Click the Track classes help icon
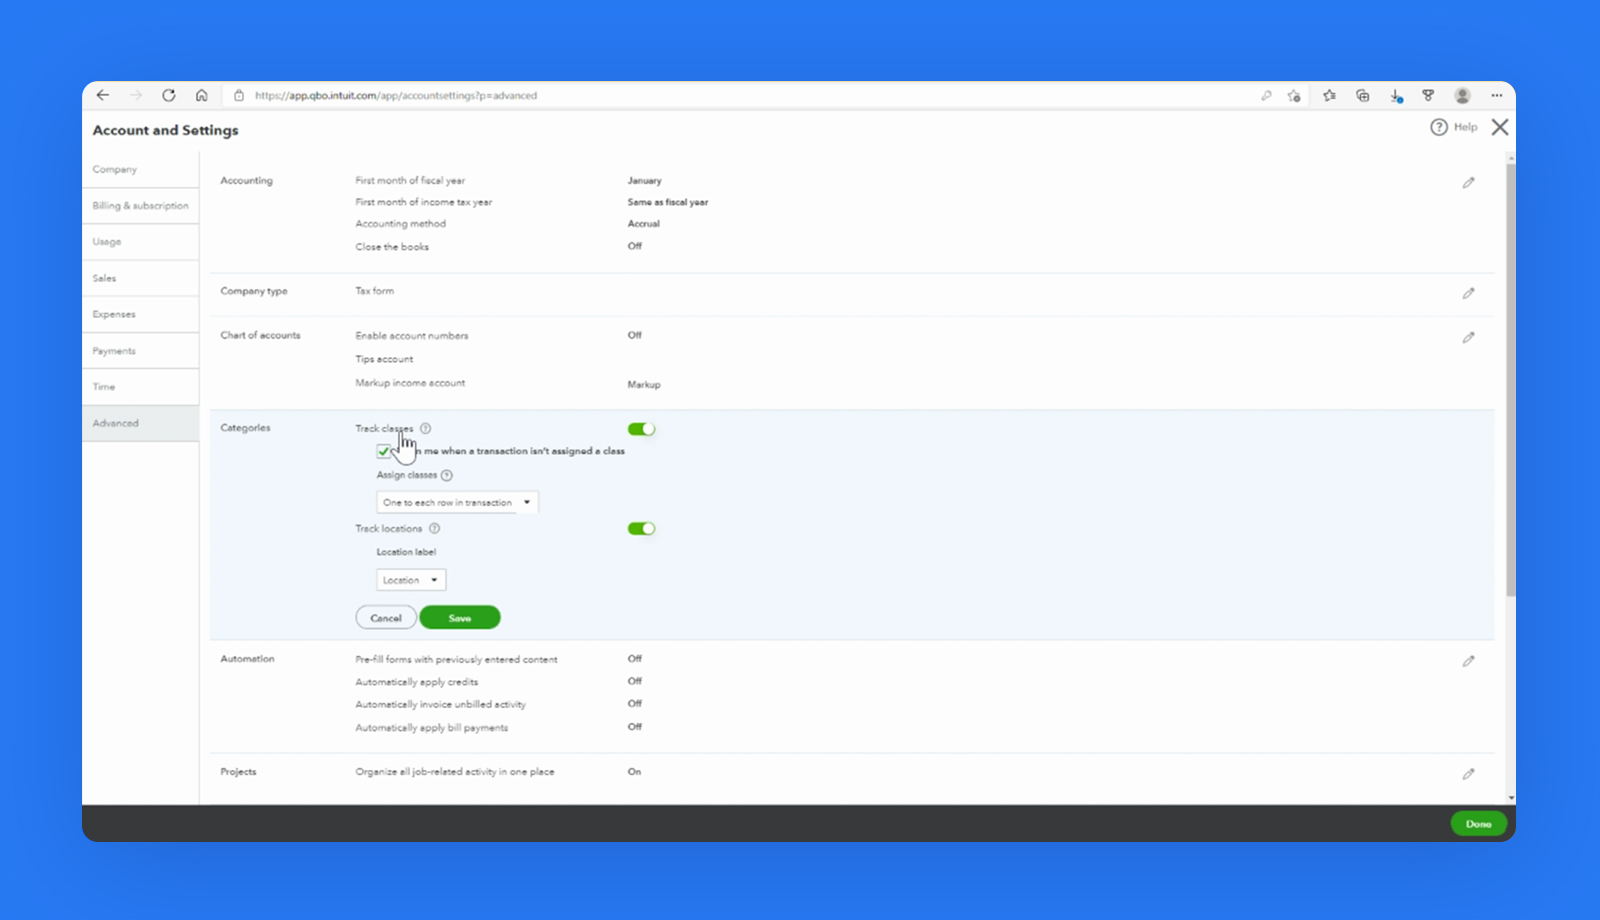1600x920 pixels. (x=425, y=428)
